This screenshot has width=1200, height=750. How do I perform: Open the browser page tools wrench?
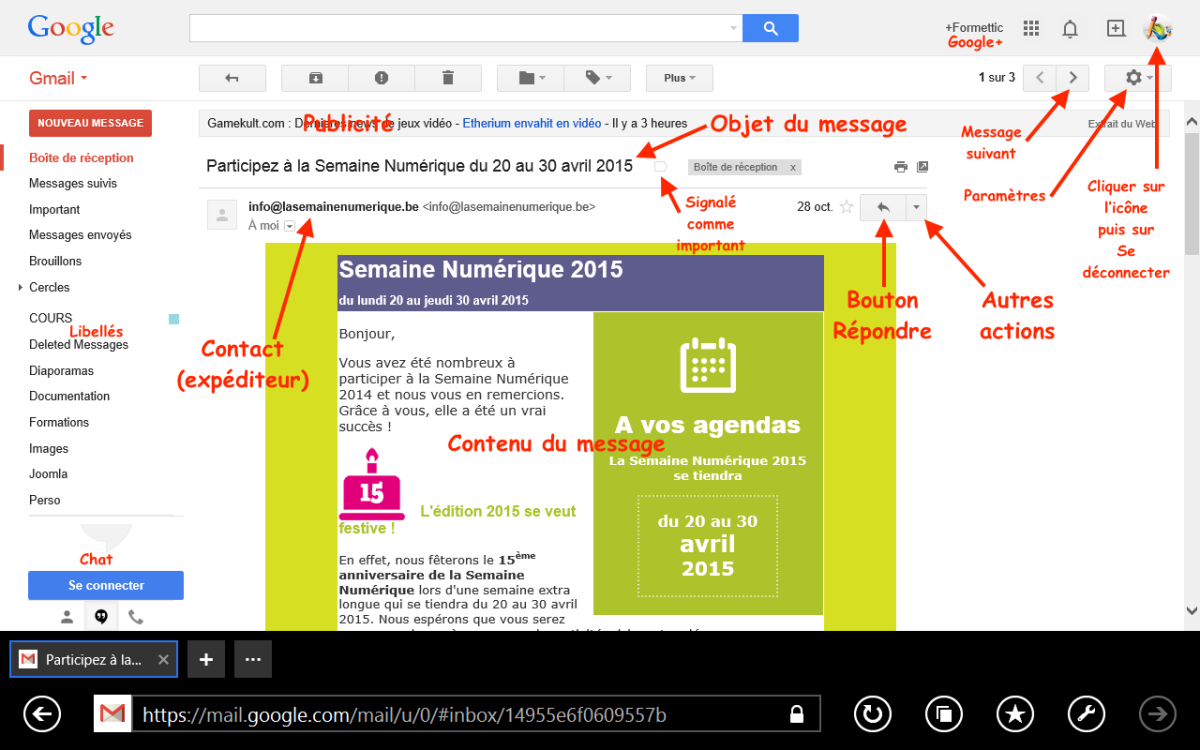pos(1087,713)
